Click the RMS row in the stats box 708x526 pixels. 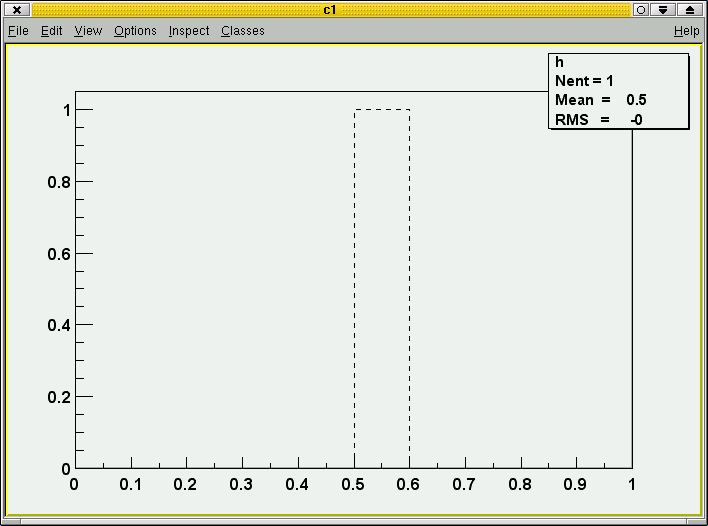[598, 120]
